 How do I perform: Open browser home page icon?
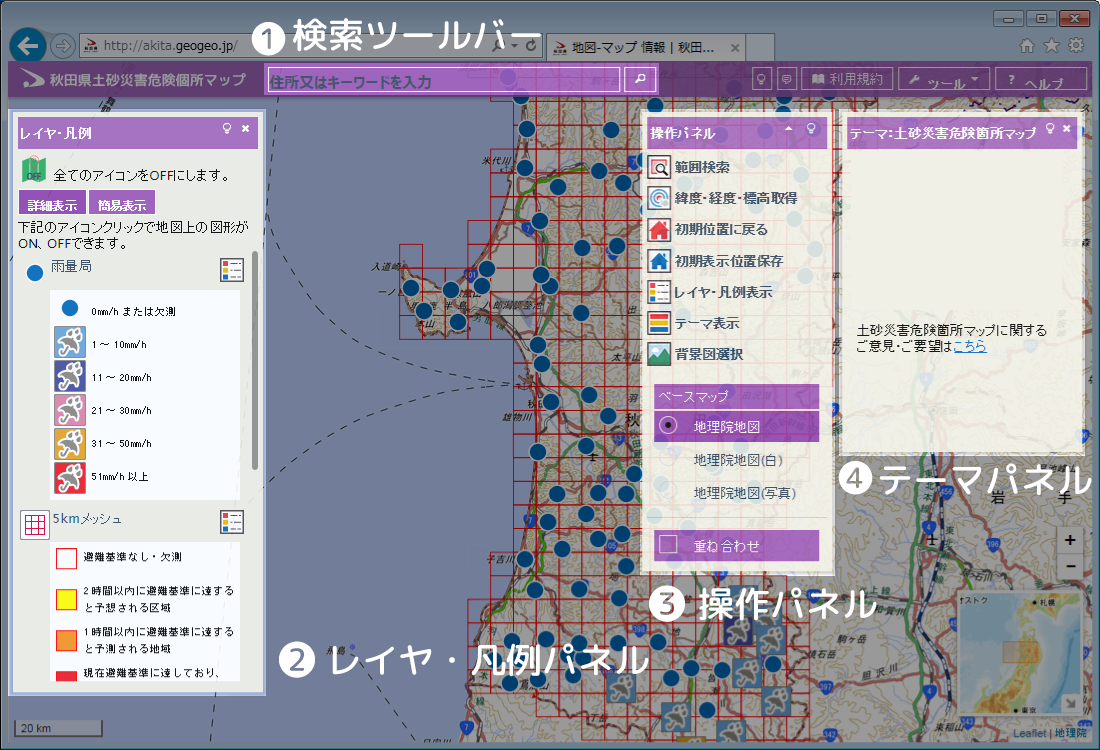tap(1027, 46)
